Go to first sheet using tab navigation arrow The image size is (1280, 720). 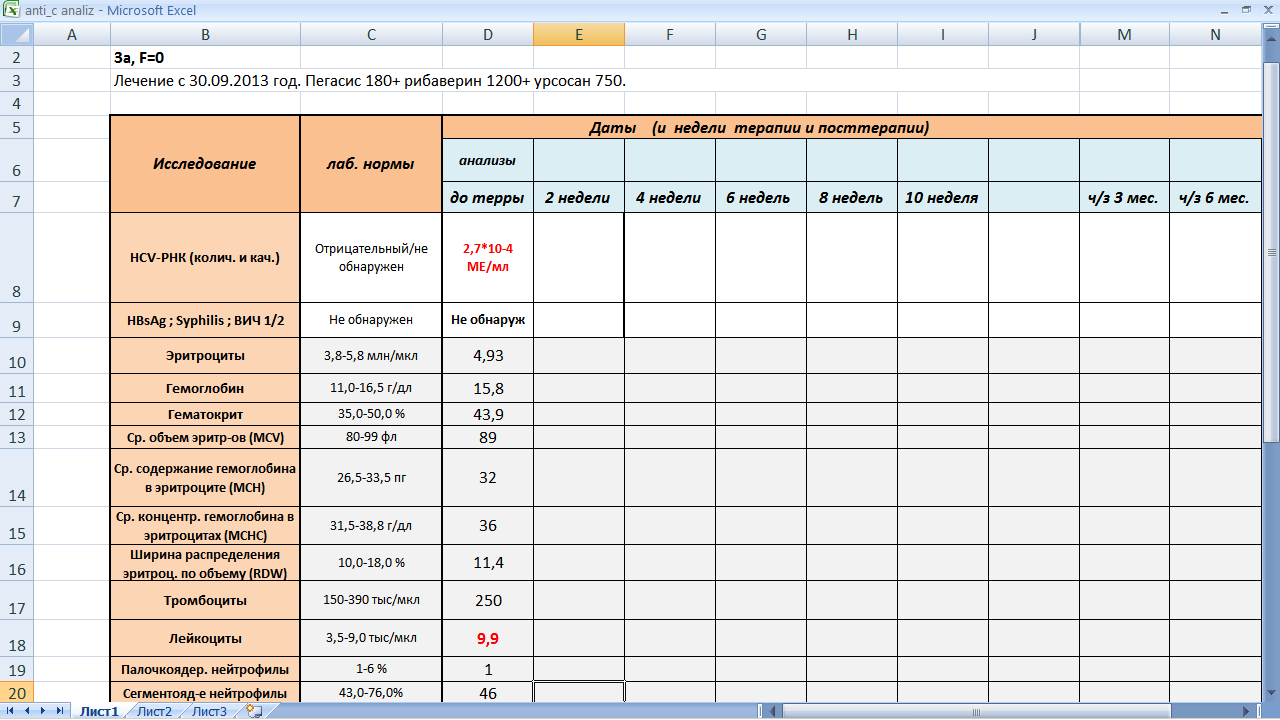click(x=11, y=711)
